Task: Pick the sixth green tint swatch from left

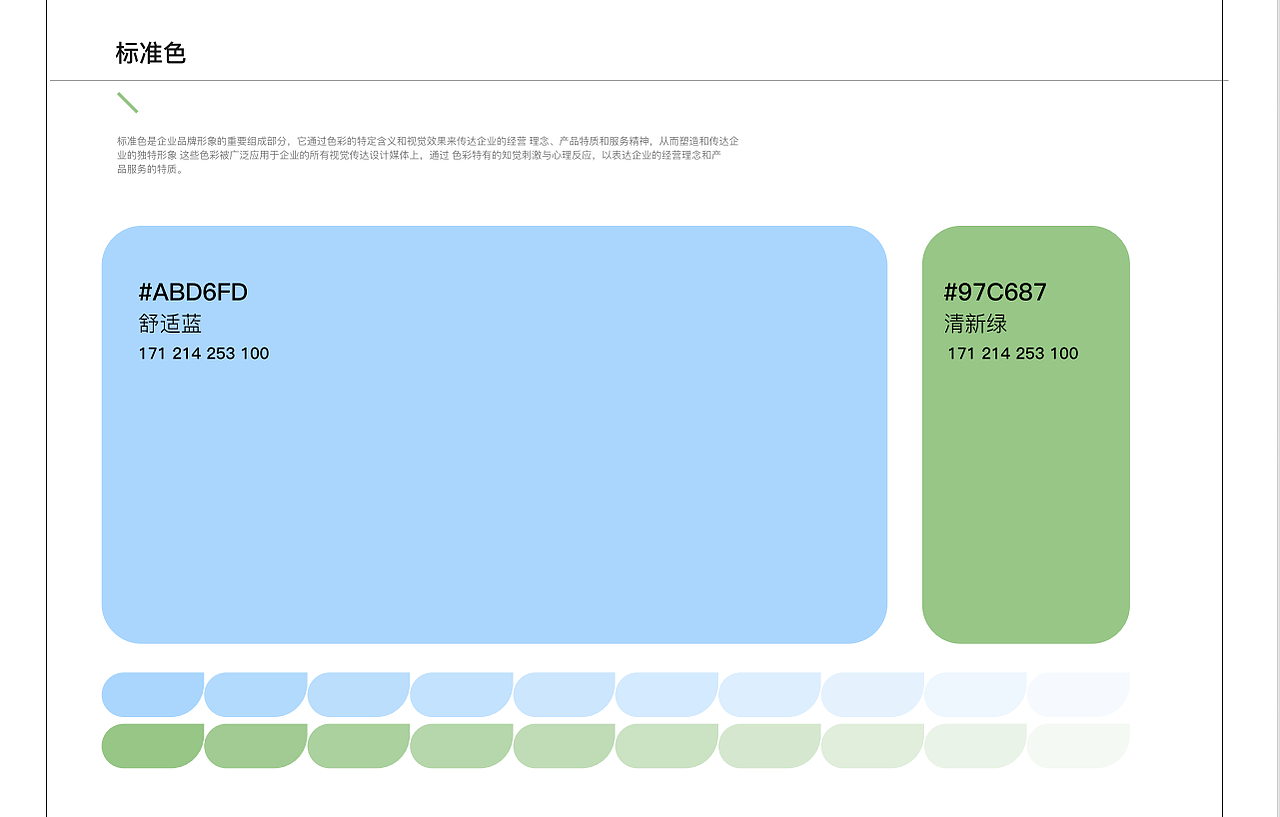Action: [667, 746]
